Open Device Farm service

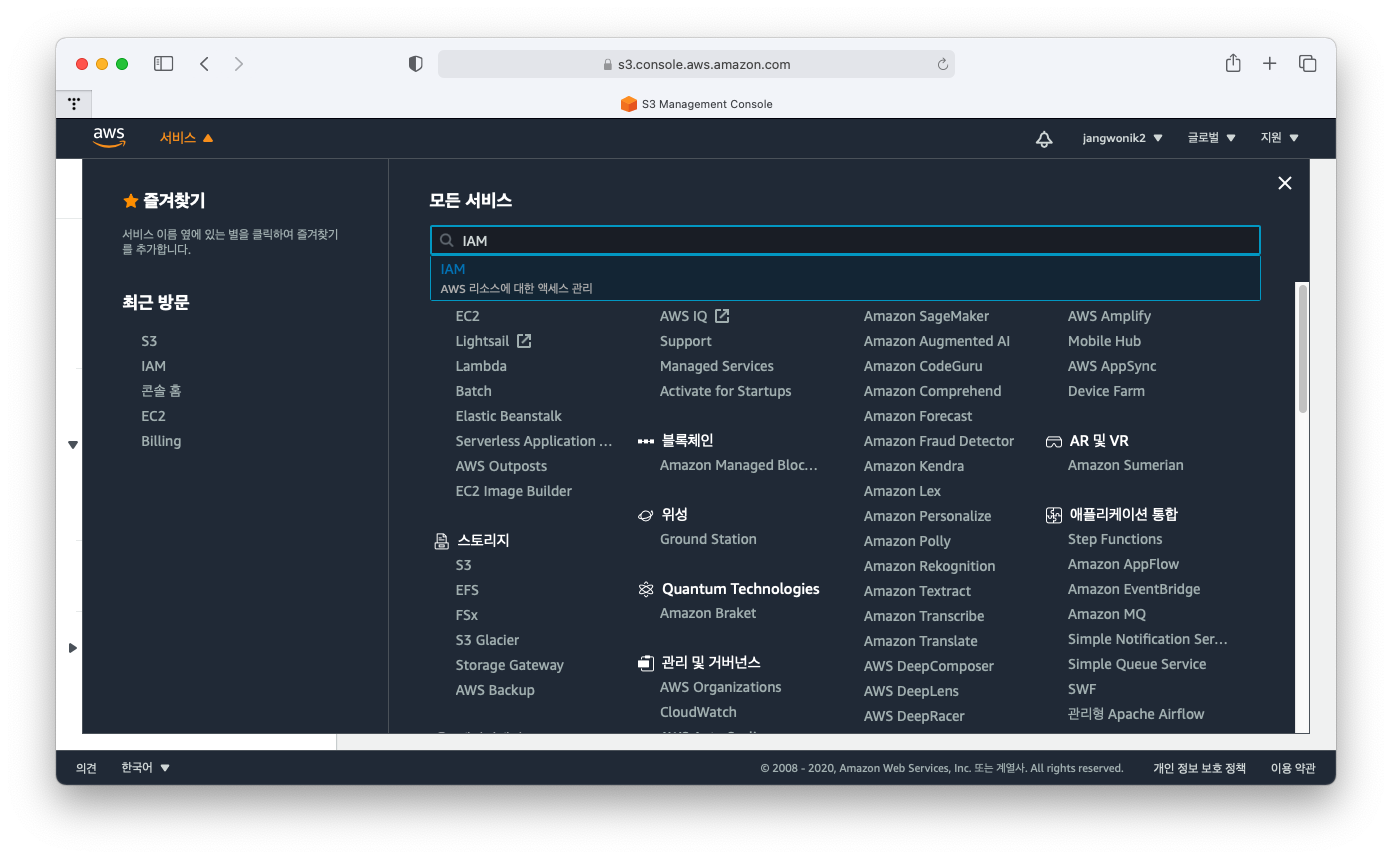1106,391
